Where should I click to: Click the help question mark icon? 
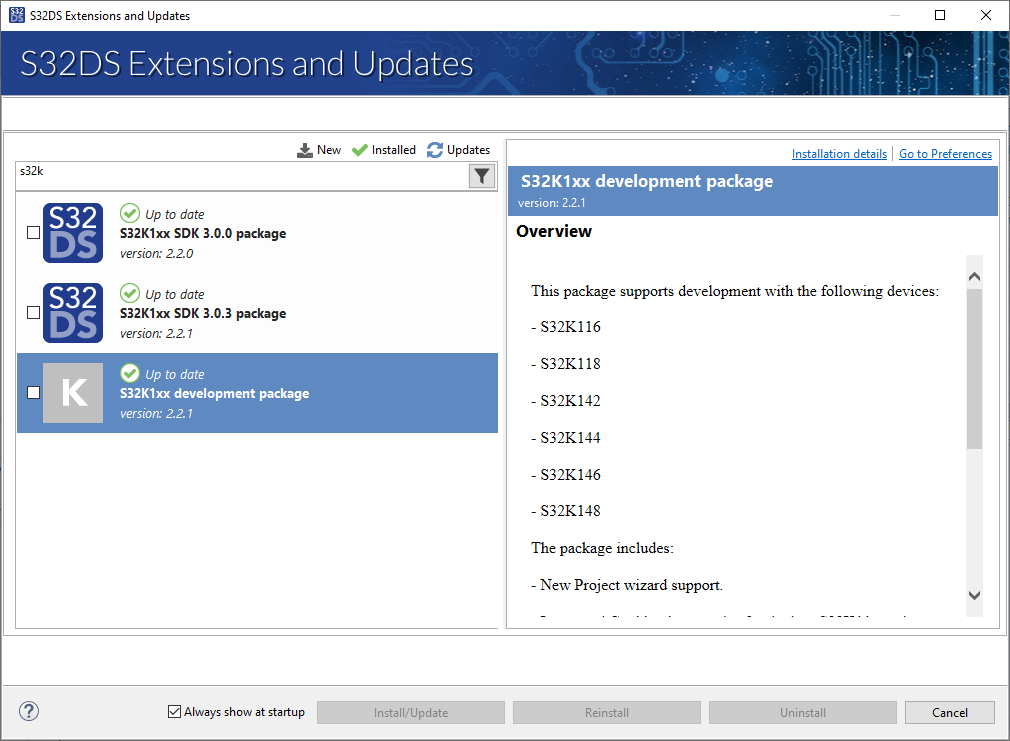pyautogui.click(x=29, y=712)
